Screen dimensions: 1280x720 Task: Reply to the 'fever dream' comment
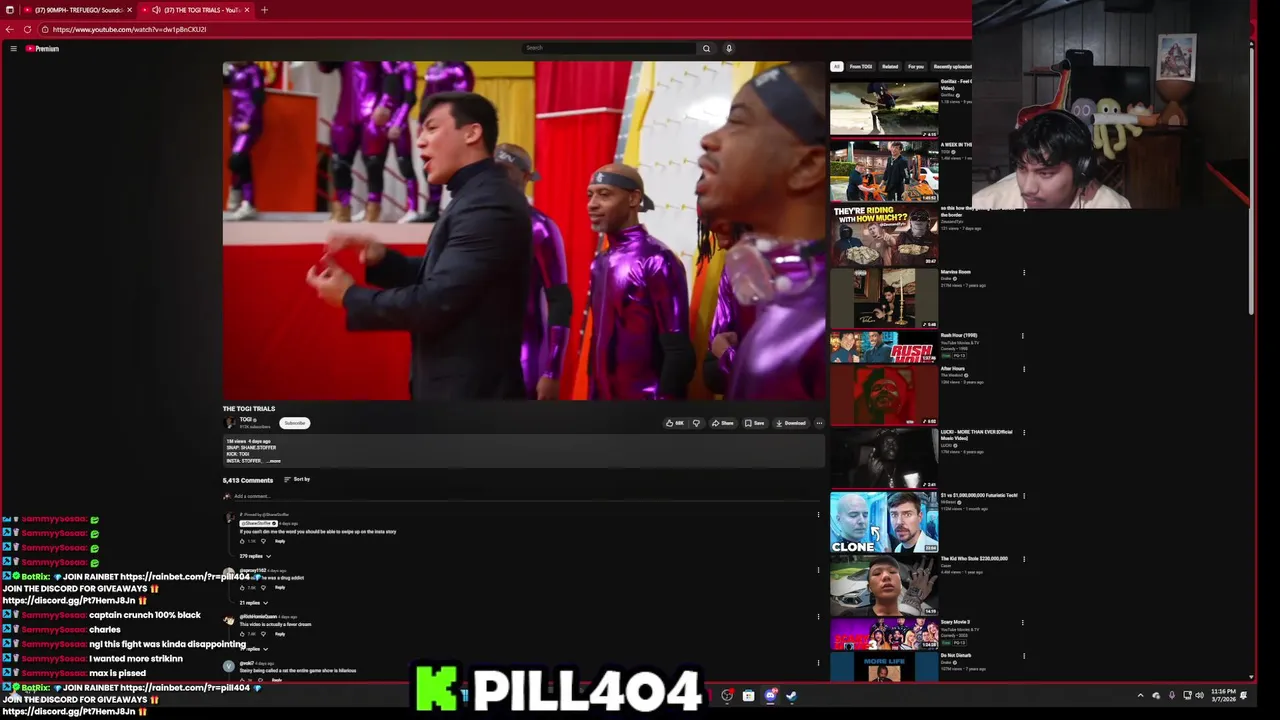tap(280, 634)
